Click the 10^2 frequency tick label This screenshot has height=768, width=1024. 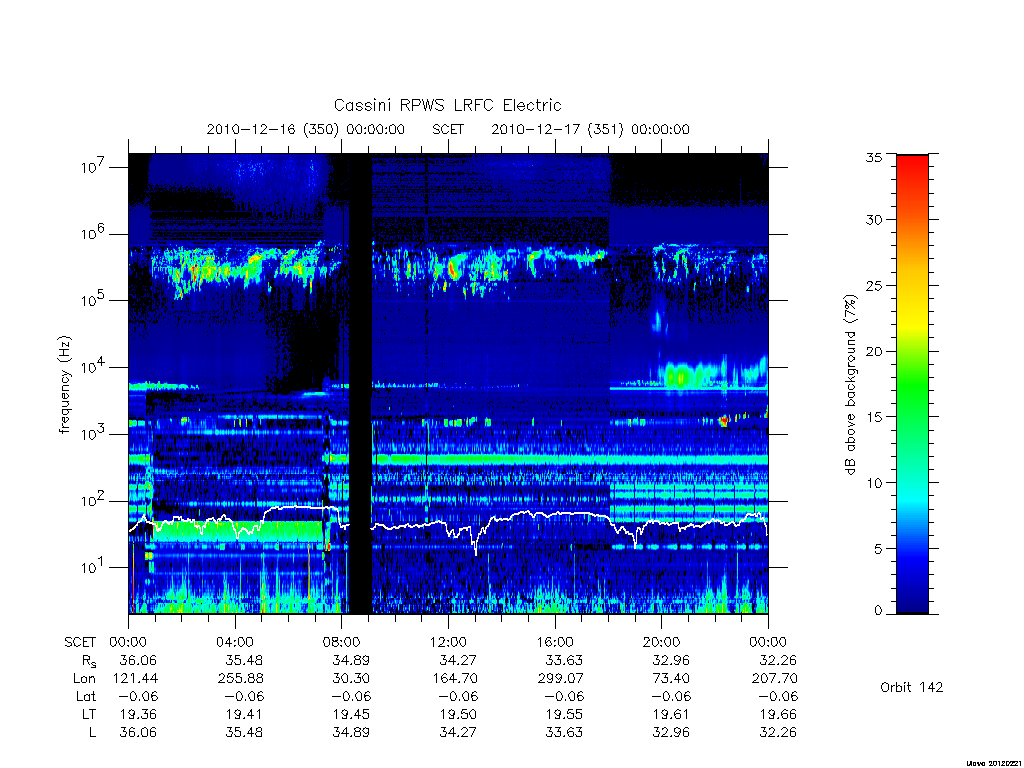pyautogui.click(x=94, y=500)
